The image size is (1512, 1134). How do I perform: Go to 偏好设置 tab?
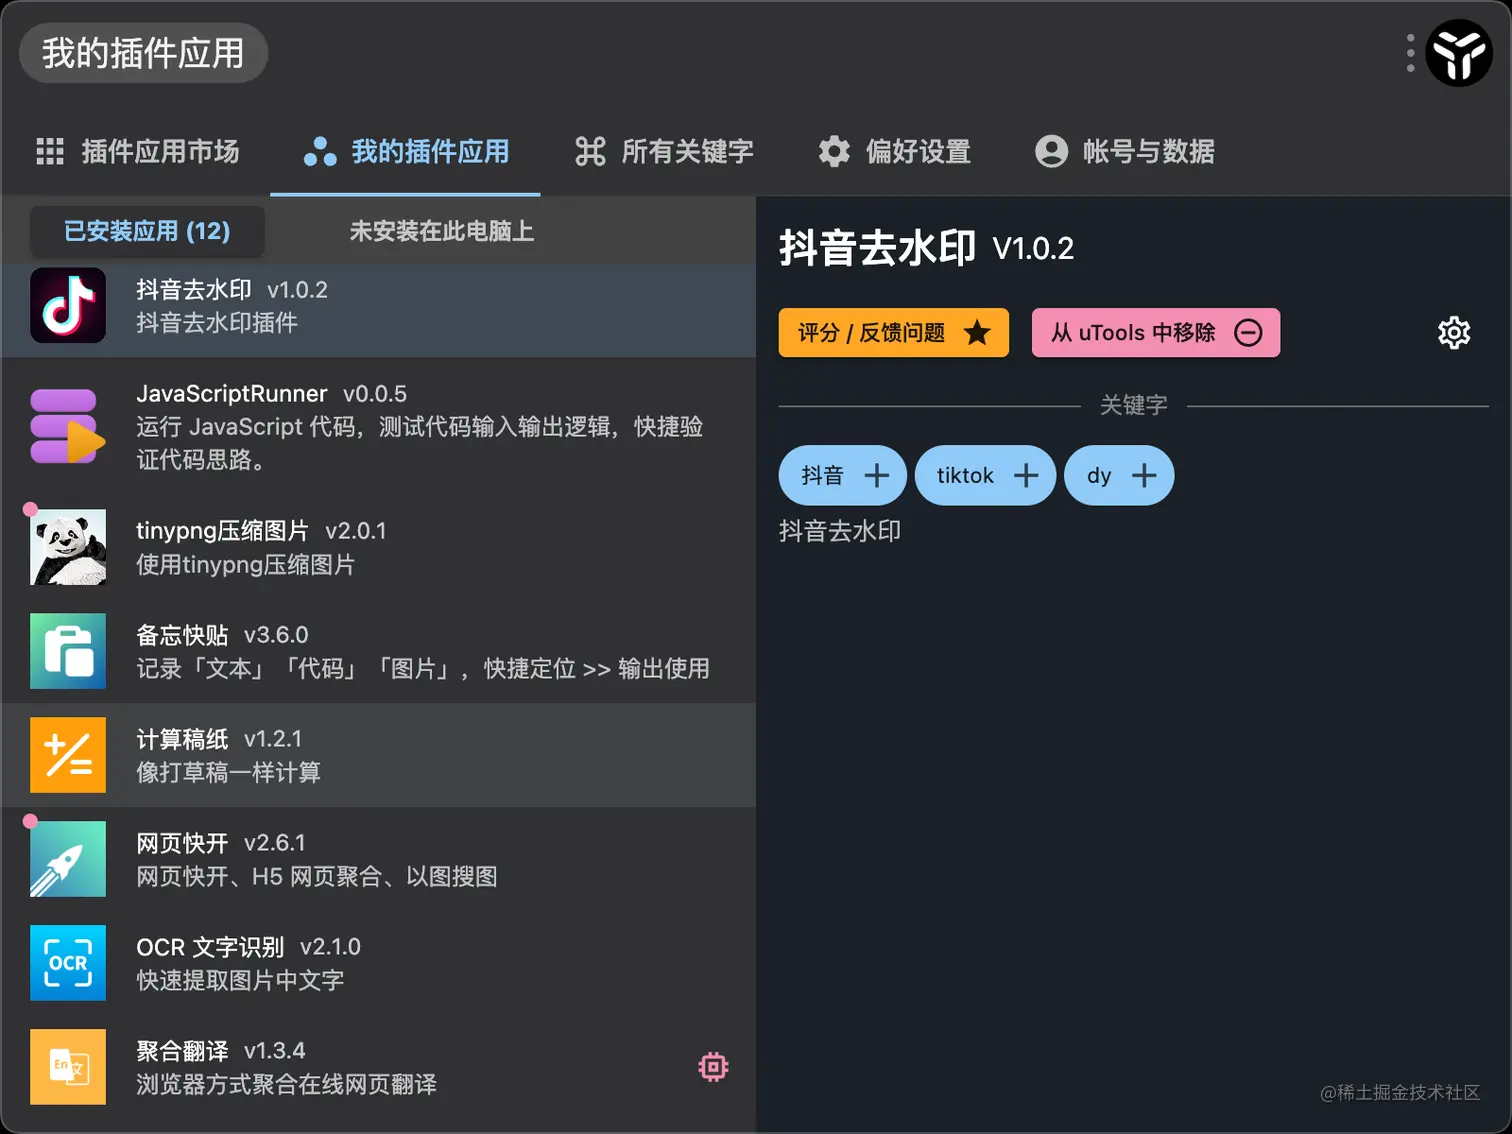pyautogui.click(x=895, y=151)
